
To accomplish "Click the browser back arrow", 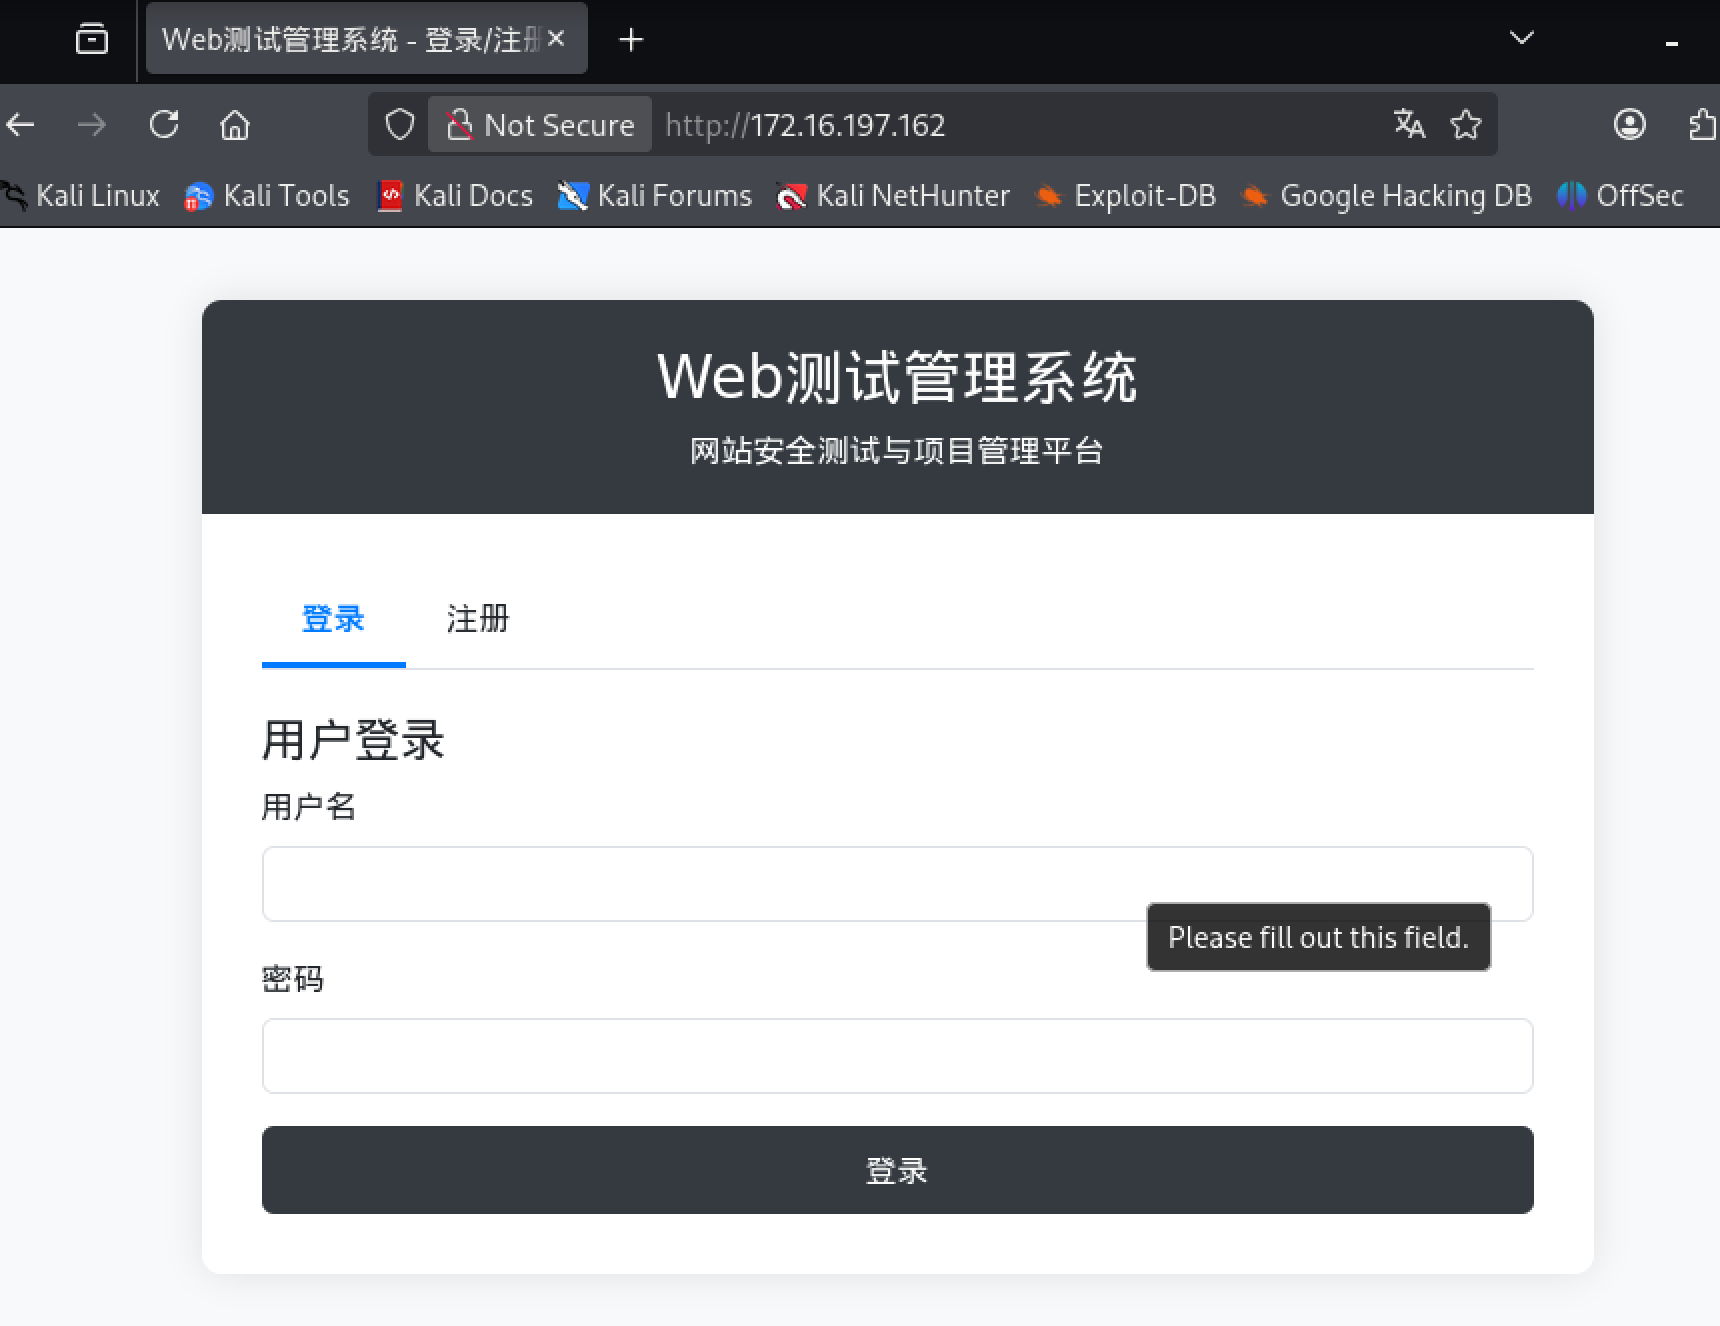I will coord(21,125).
